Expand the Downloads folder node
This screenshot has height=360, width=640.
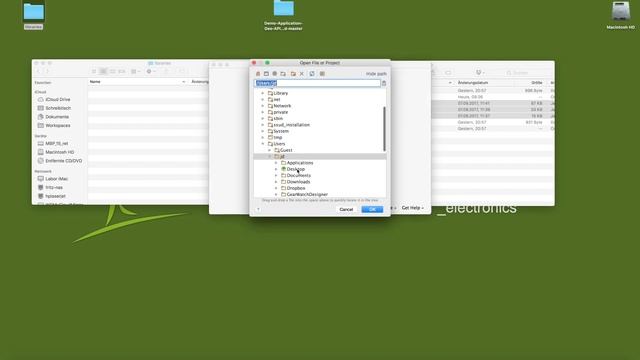[276, 182]
